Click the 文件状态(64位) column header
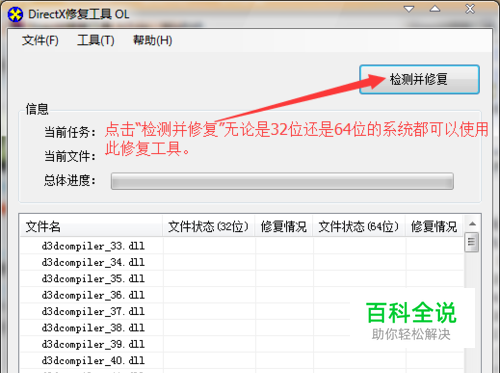This screenshot has height=373, width=500. click(x=359, y=226)
